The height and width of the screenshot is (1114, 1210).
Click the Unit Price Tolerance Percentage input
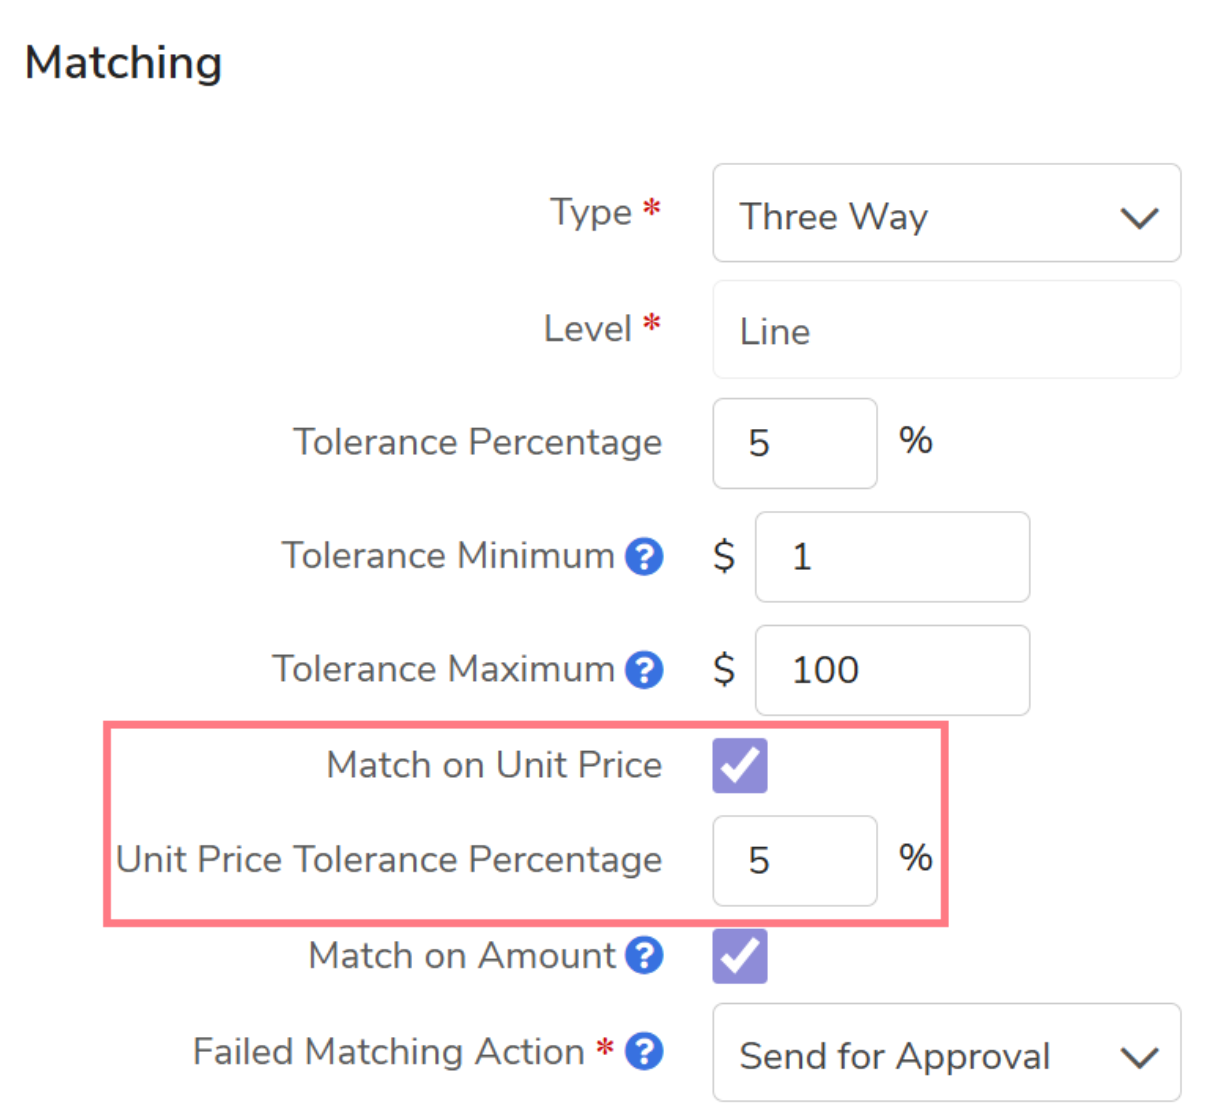click(x=794, y=861)
